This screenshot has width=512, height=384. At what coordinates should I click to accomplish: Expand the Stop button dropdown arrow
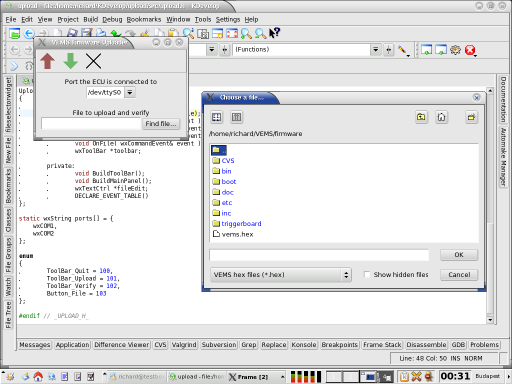[x=475, y=55]
